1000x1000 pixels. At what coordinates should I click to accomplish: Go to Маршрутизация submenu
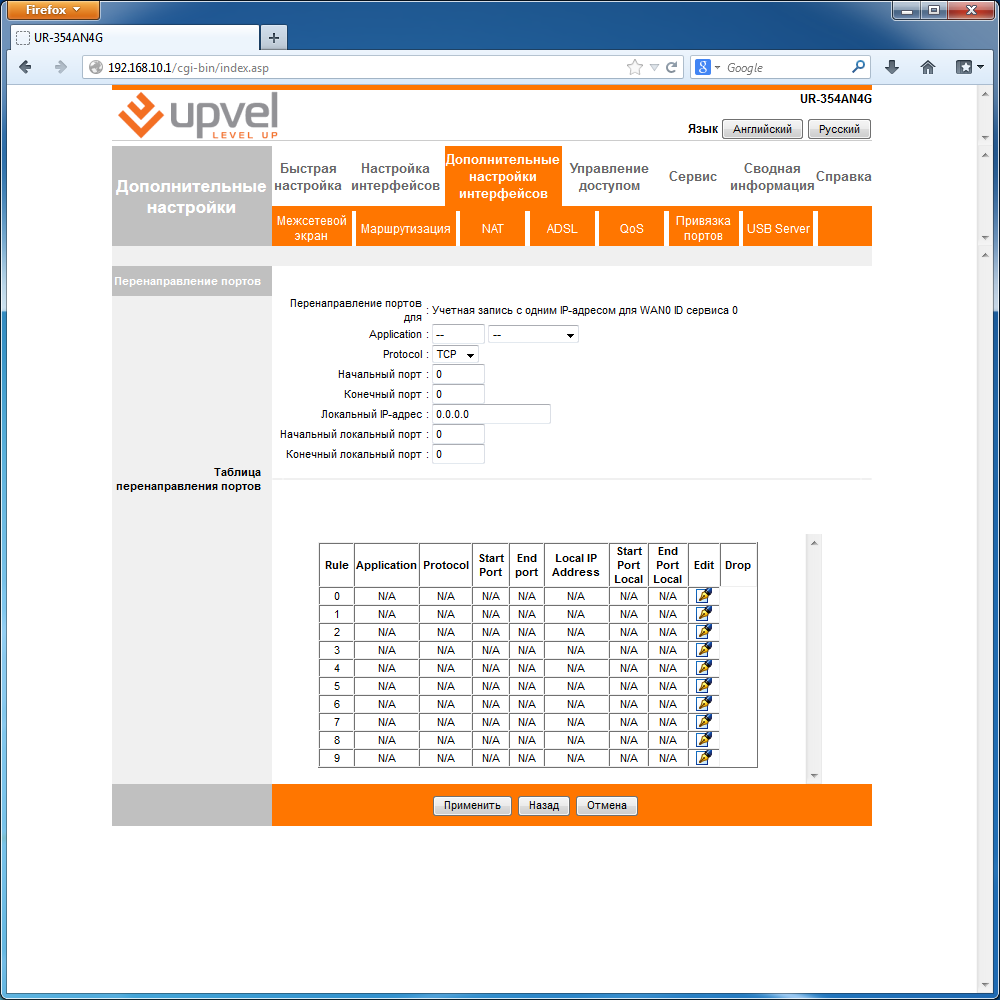point(406,228)
